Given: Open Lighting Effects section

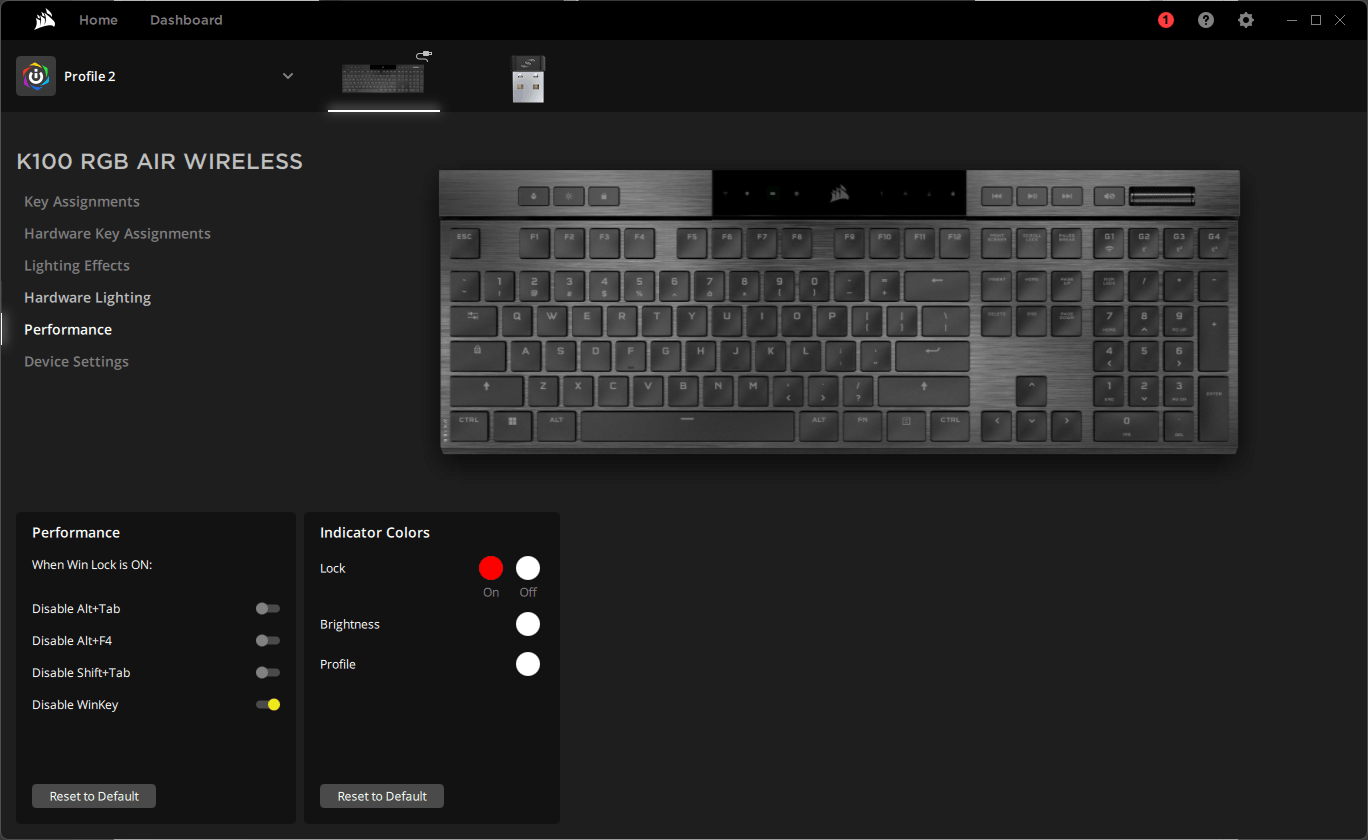Looking at the screenshot, I should click(x=77, y=266).
